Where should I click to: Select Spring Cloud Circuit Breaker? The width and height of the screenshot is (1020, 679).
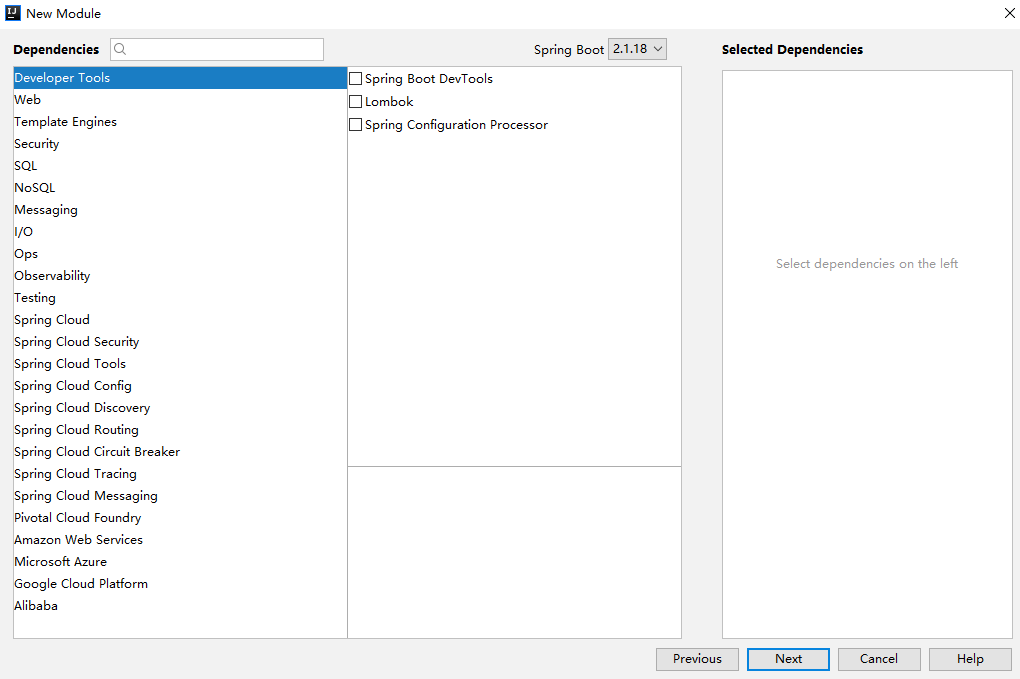tap(180, 452)
